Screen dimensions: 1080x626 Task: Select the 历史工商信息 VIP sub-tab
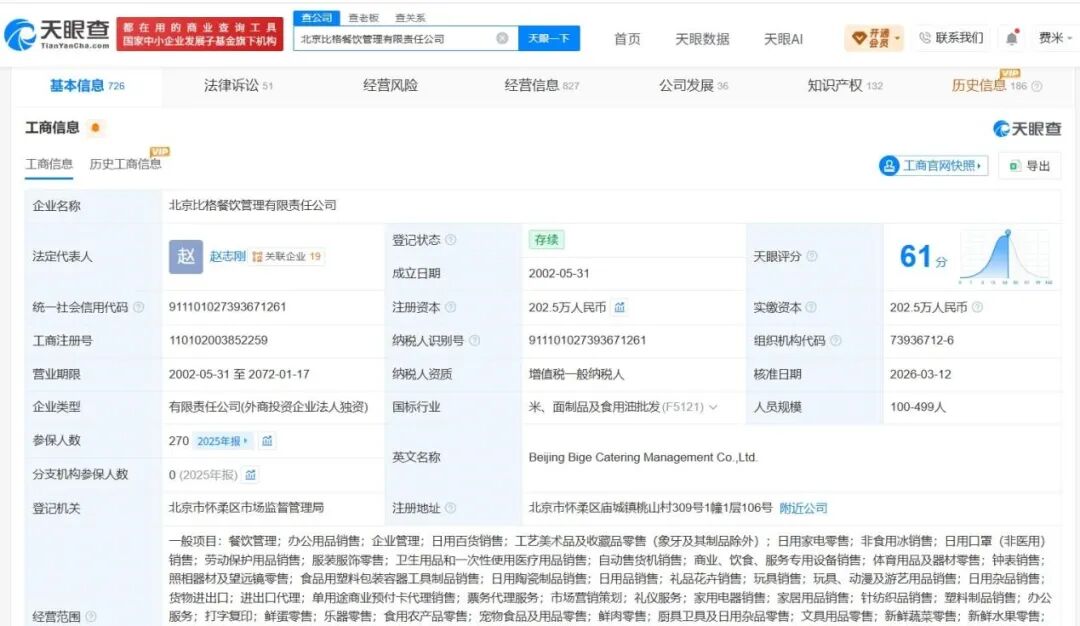tap(125, 164)
